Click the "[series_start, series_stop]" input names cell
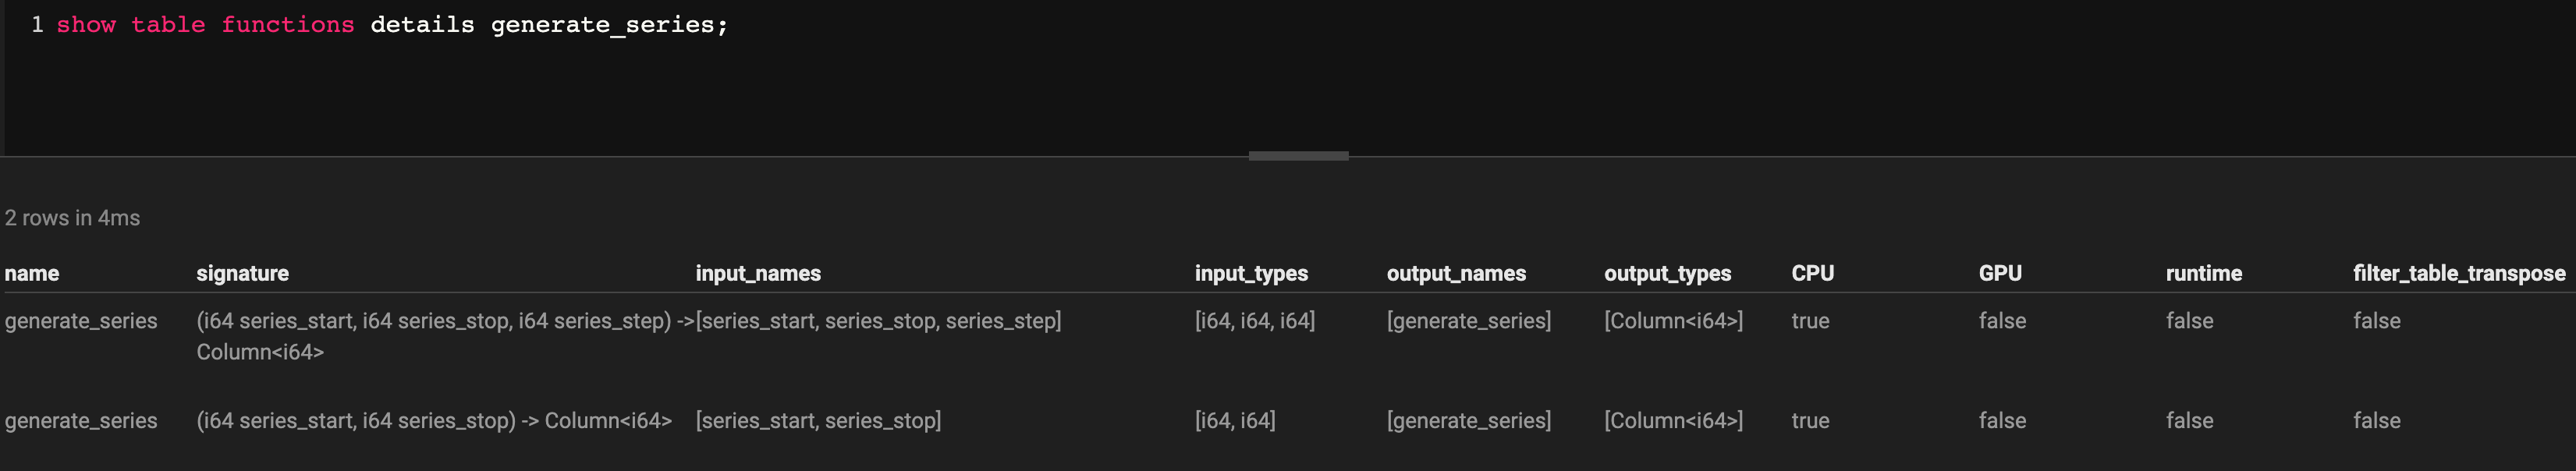 click(x=818, y=420)
